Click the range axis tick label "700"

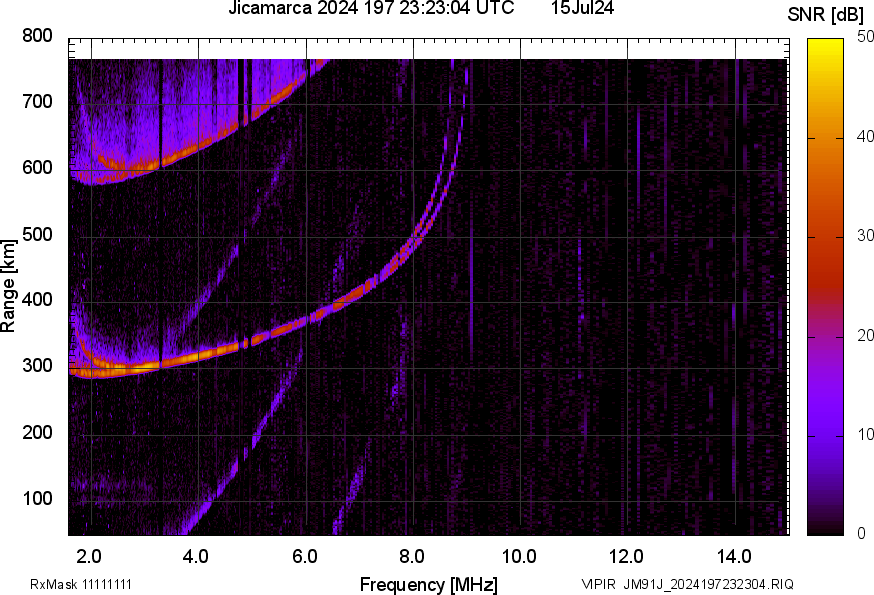point(37,101)
